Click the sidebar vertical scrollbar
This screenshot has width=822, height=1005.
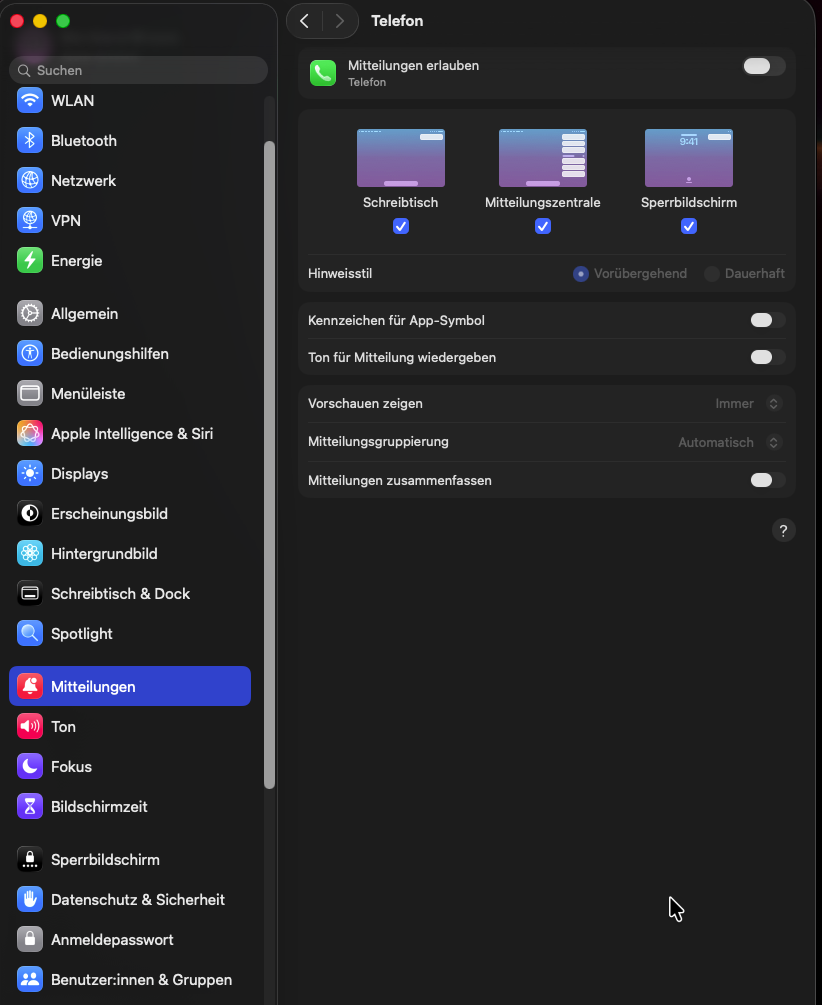coord(269,465)
